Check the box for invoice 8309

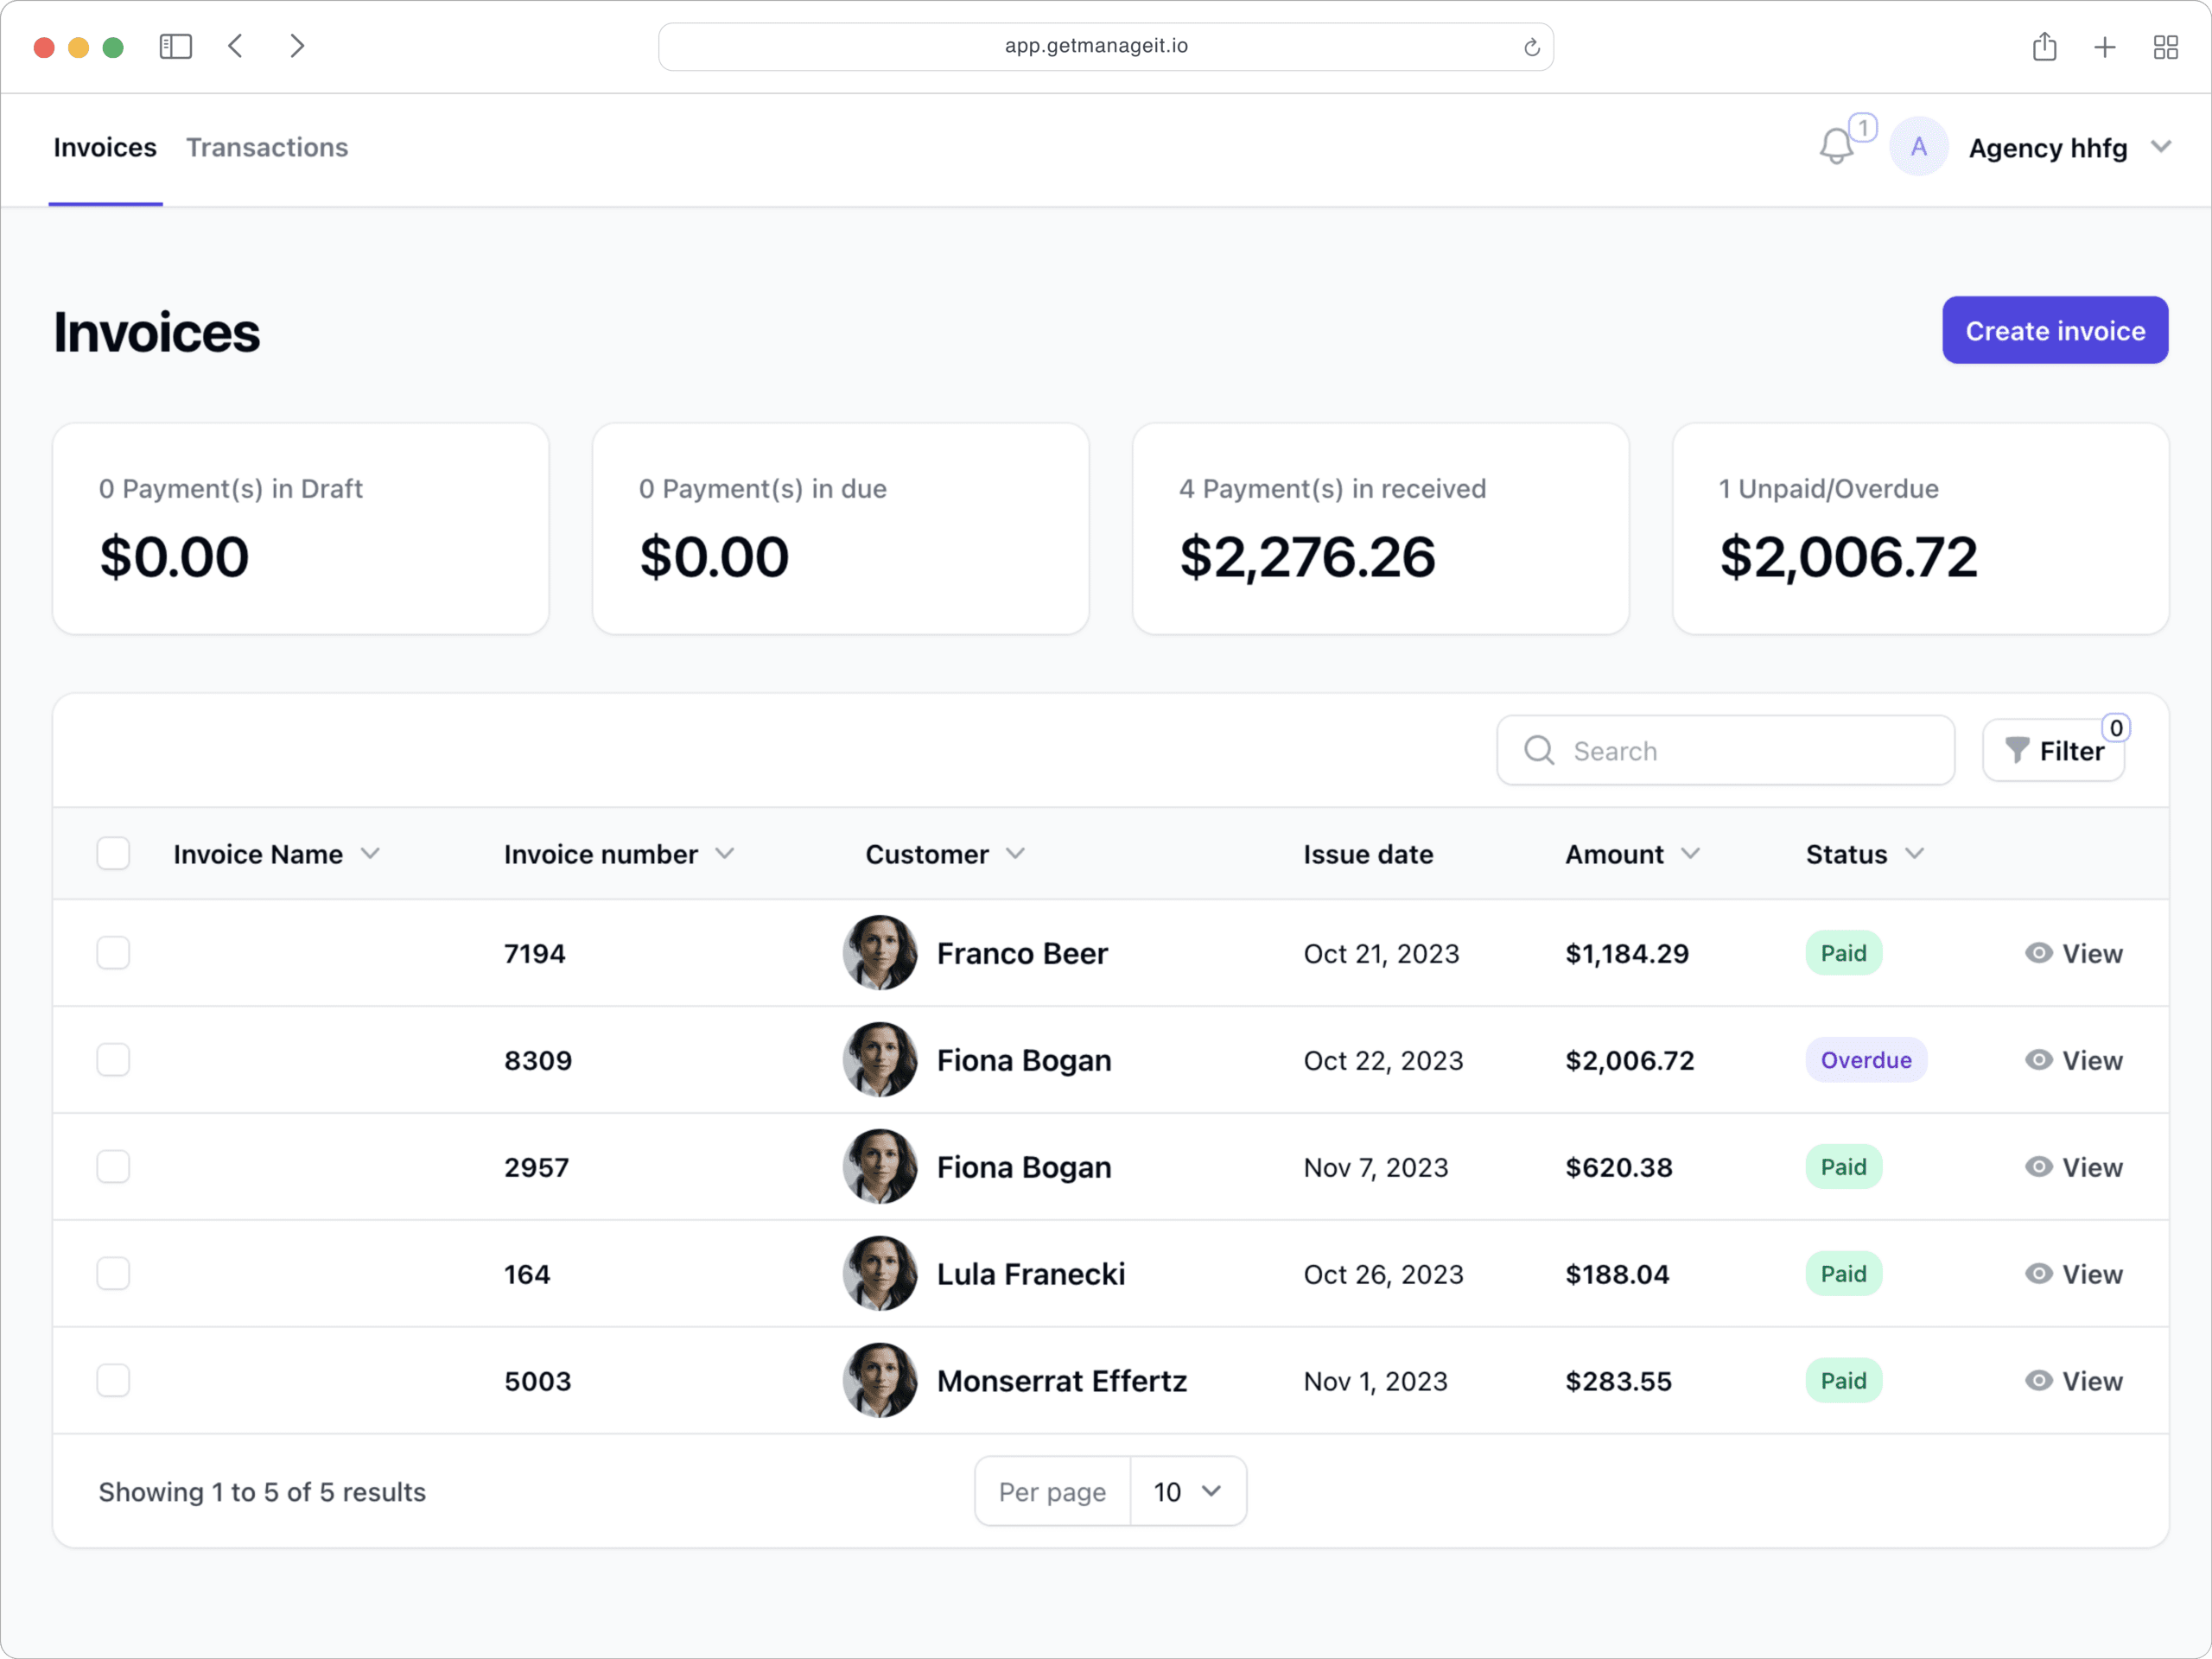tap(113, 1060)
